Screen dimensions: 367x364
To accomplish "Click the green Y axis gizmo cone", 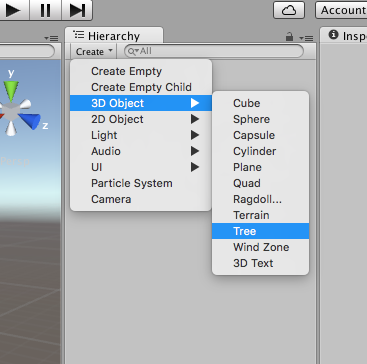I will tap(11, 91).
